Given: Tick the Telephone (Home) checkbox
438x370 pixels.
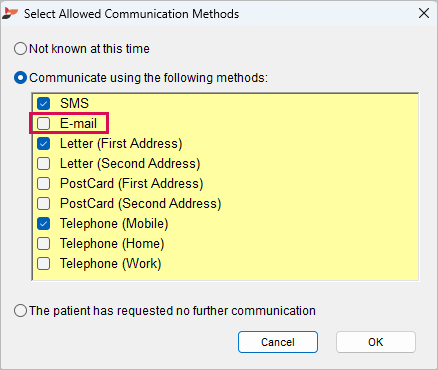Looking at the screenshot, I should click(44, 243).
